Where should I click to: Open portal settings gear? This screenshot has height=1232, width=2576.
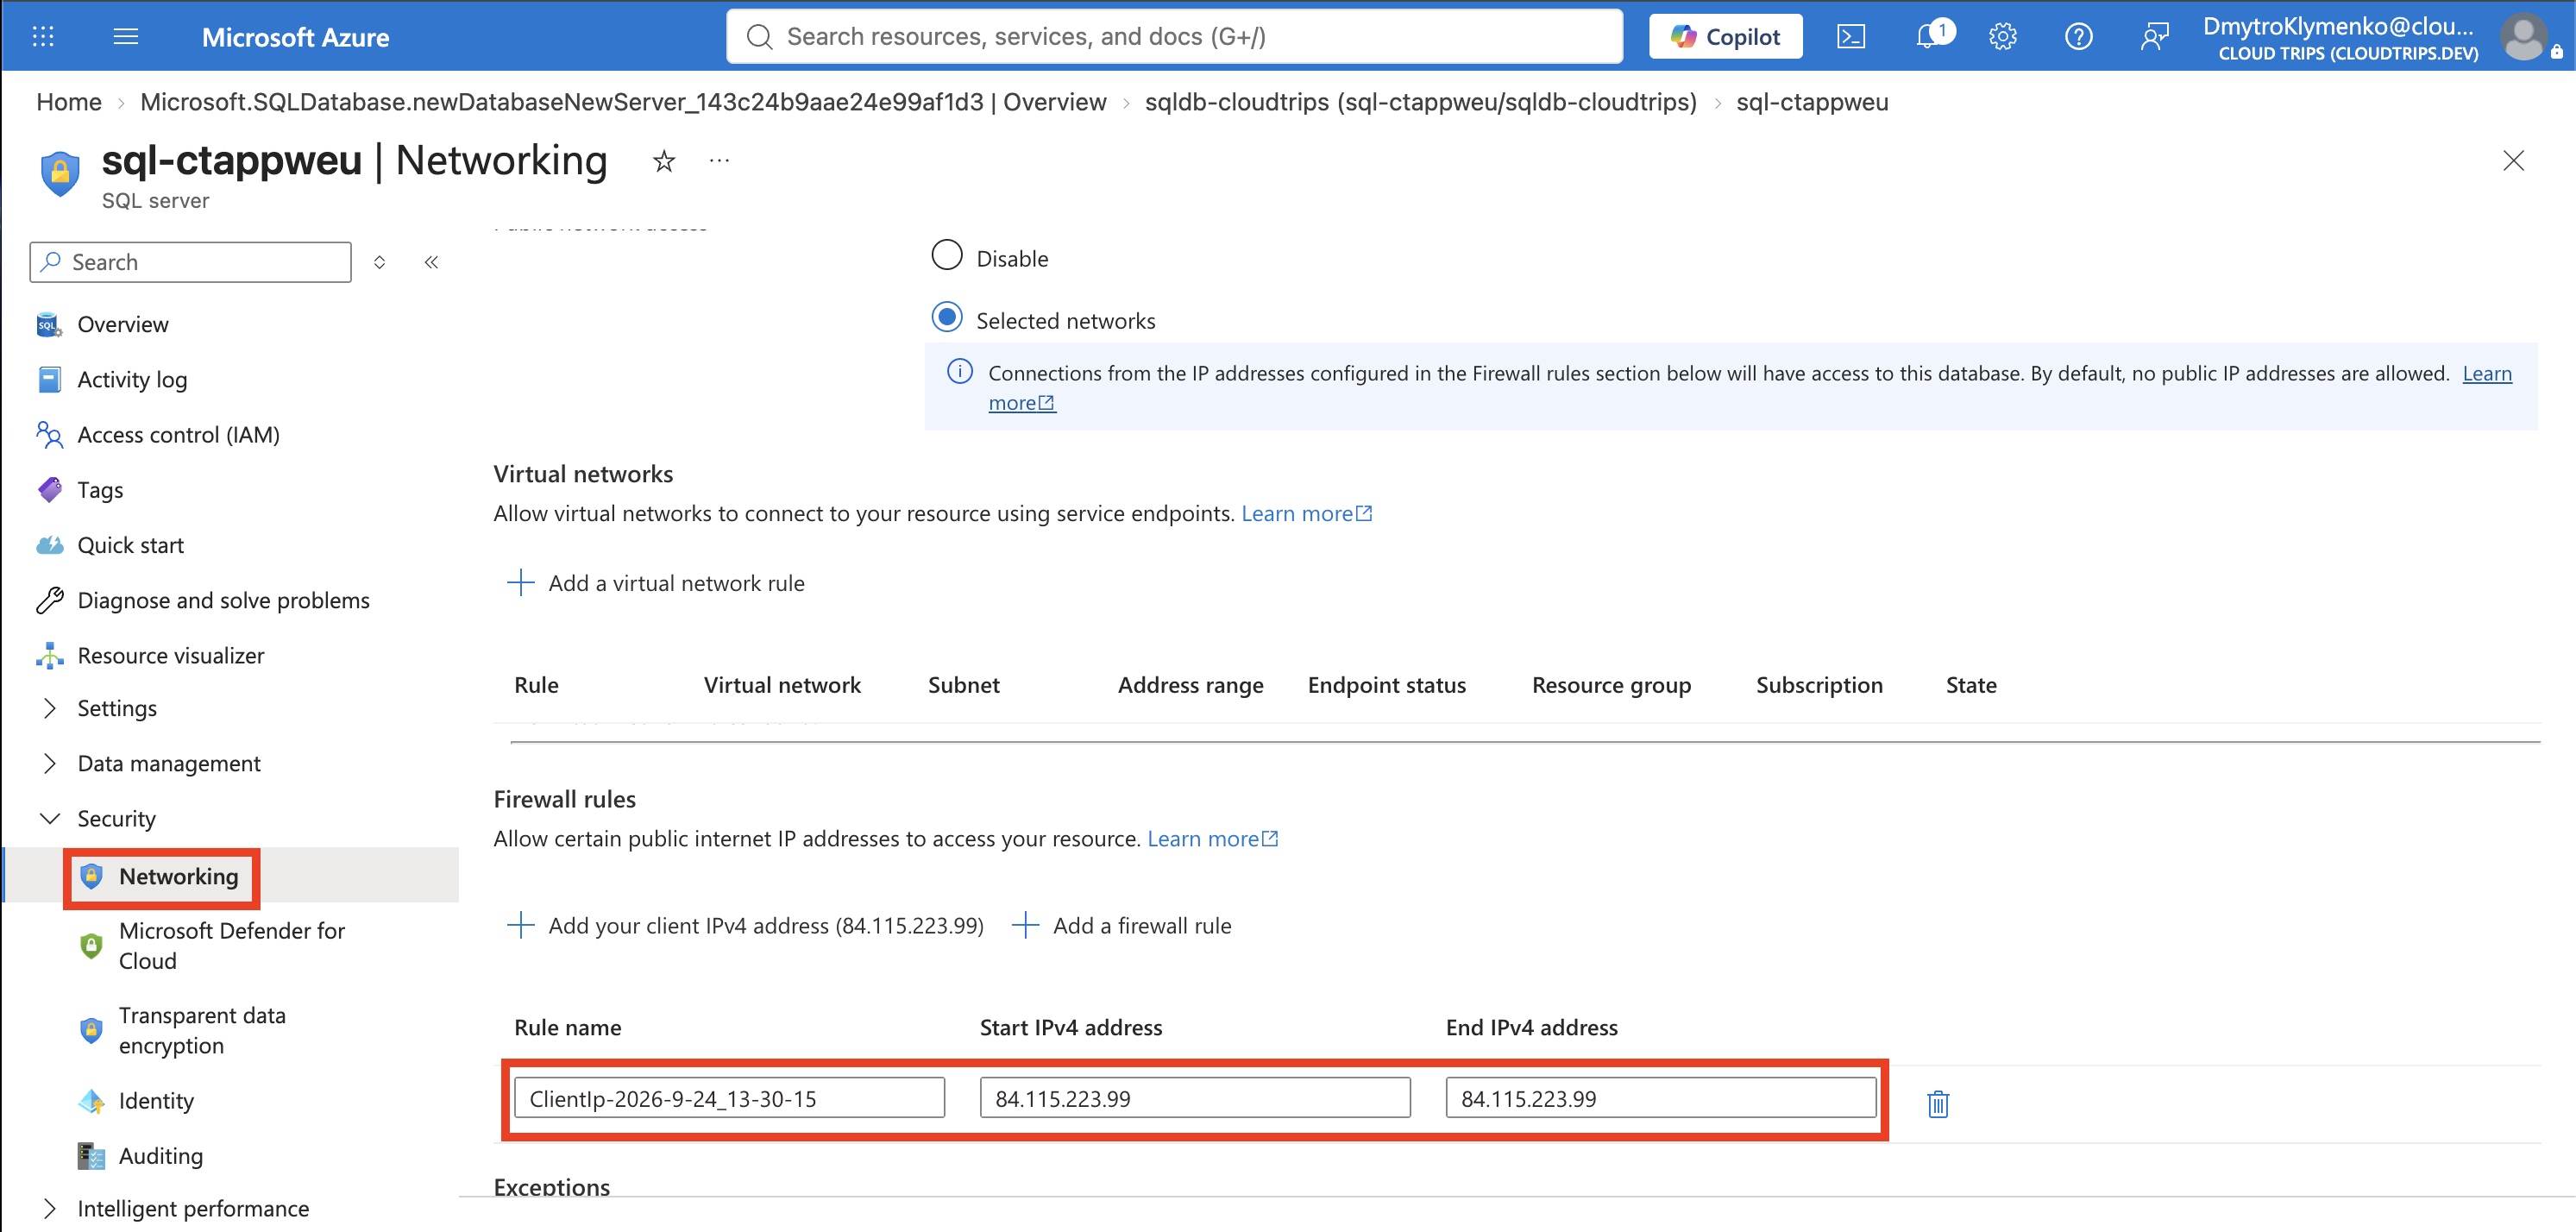coord(2003,37)
